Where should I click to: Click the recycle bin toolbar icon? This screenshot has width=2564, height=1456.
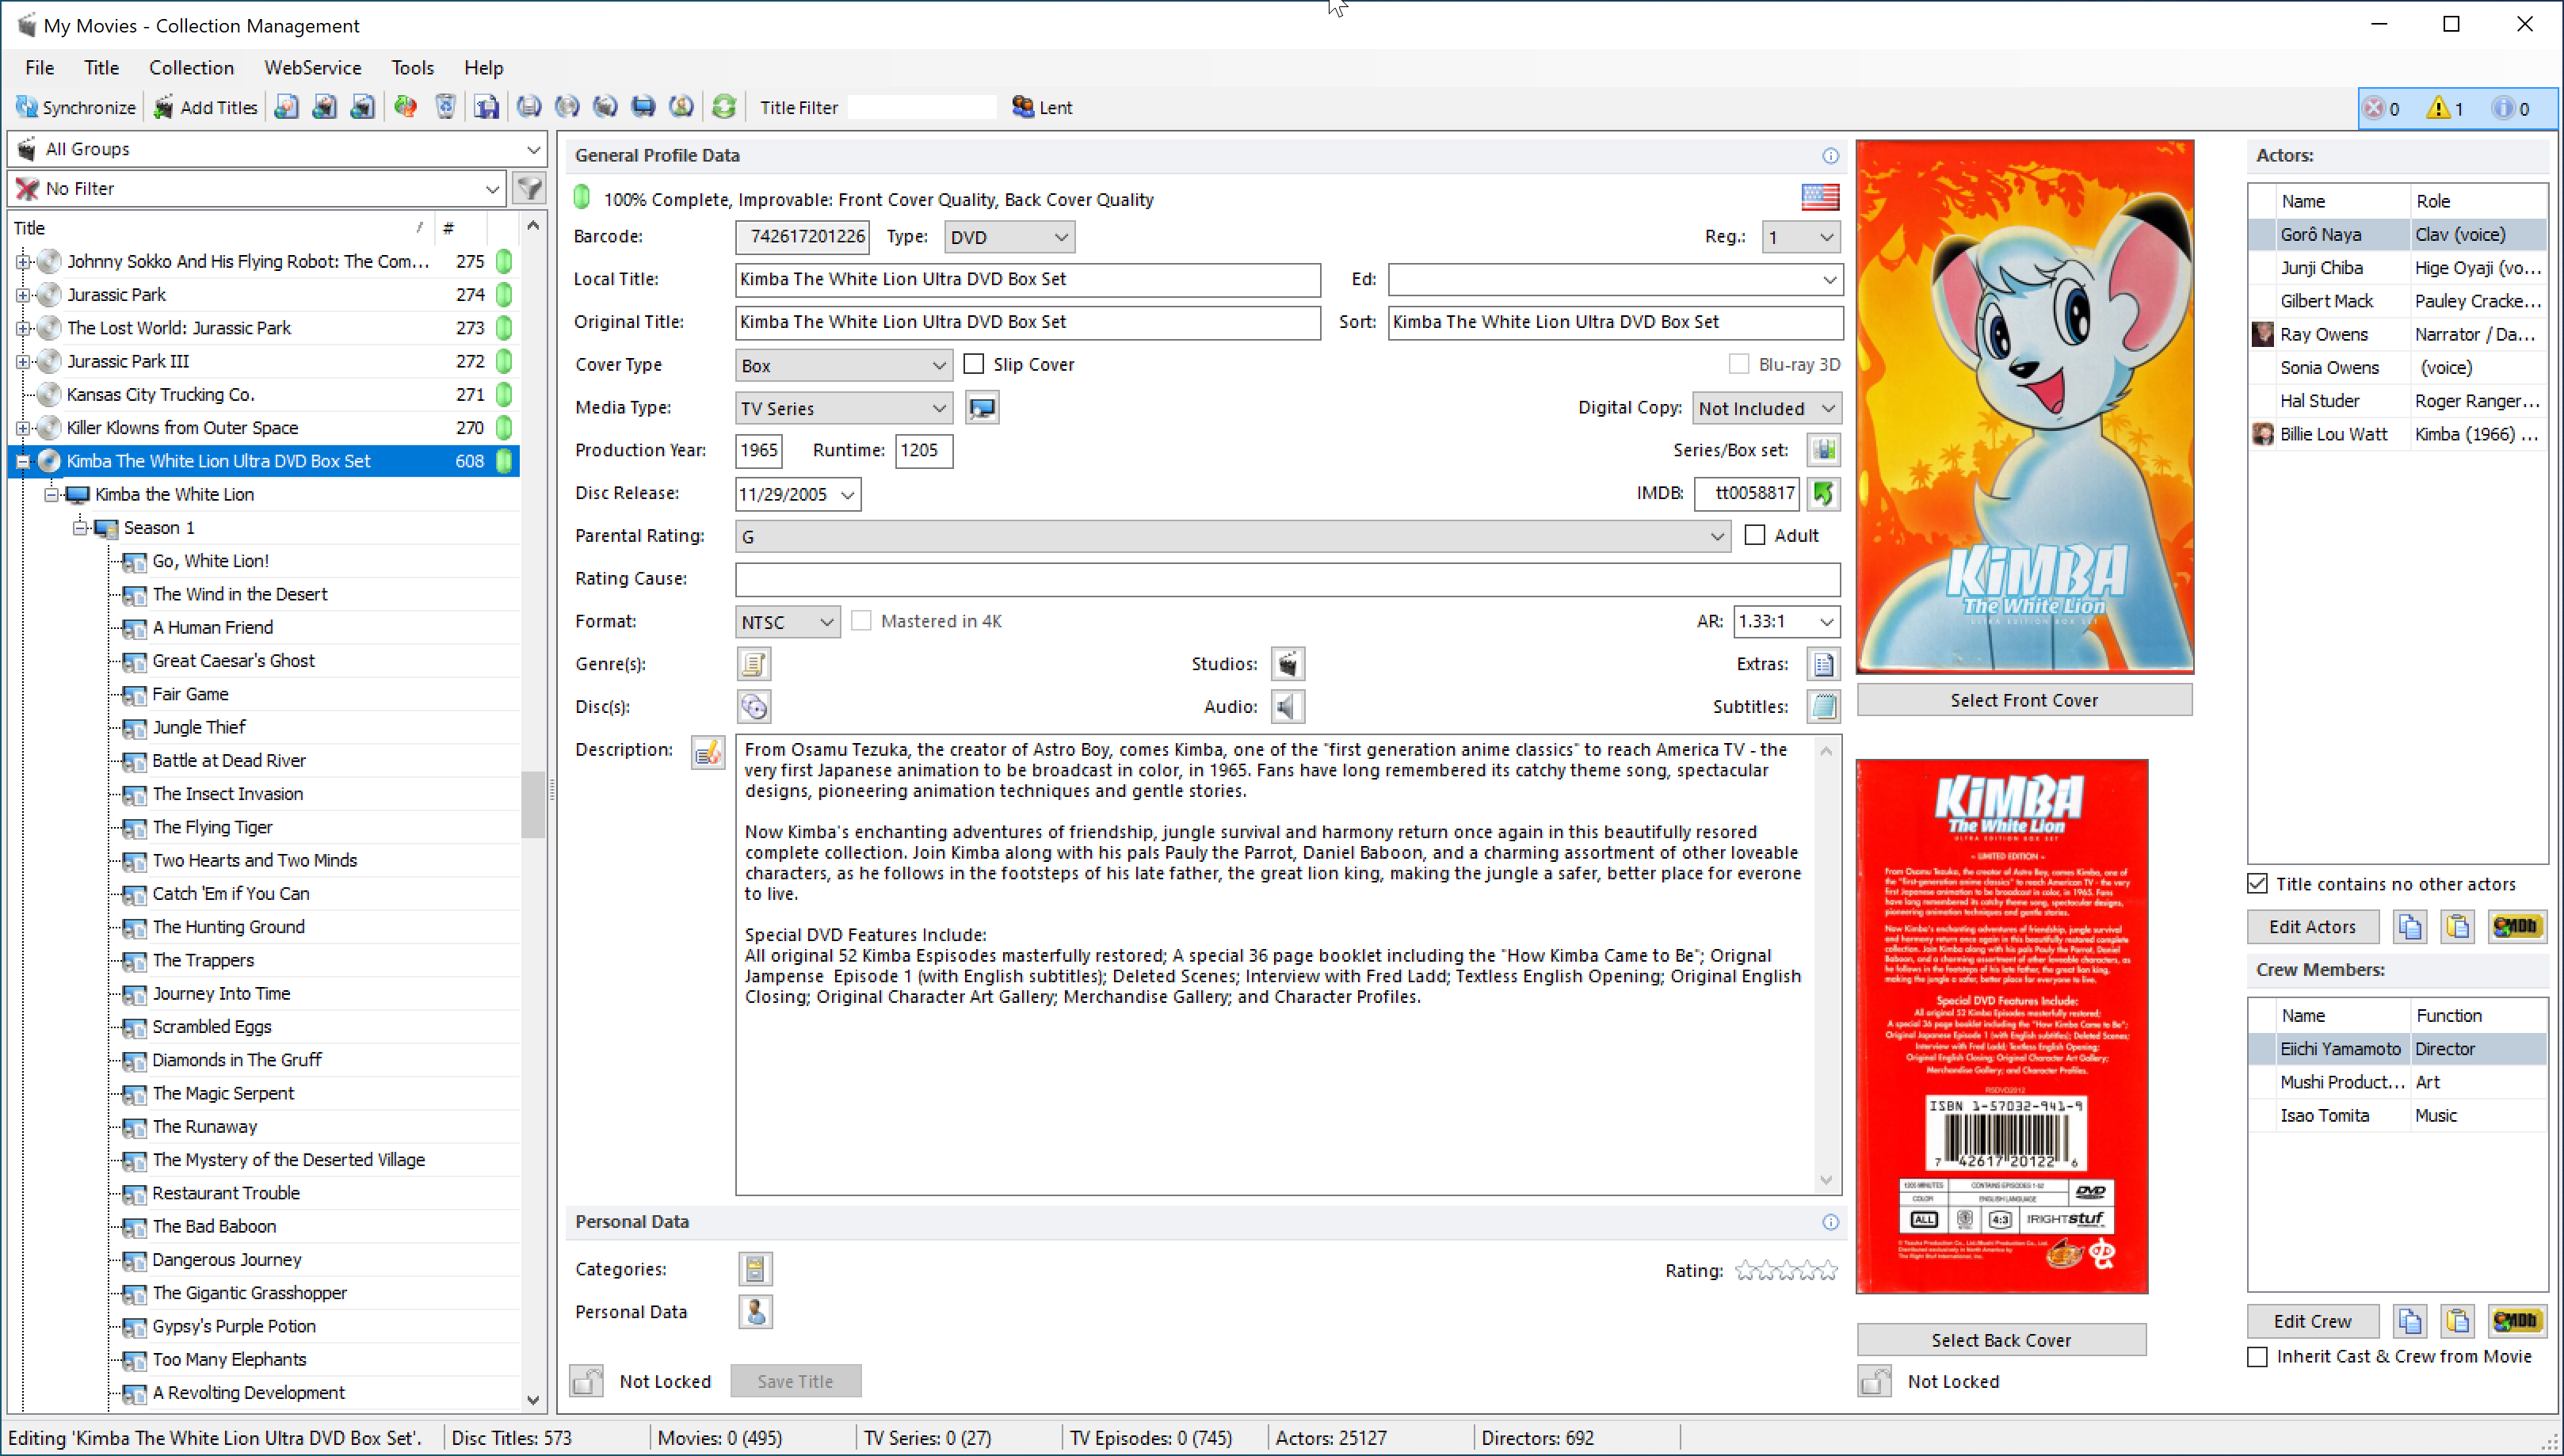pos(445,107)
